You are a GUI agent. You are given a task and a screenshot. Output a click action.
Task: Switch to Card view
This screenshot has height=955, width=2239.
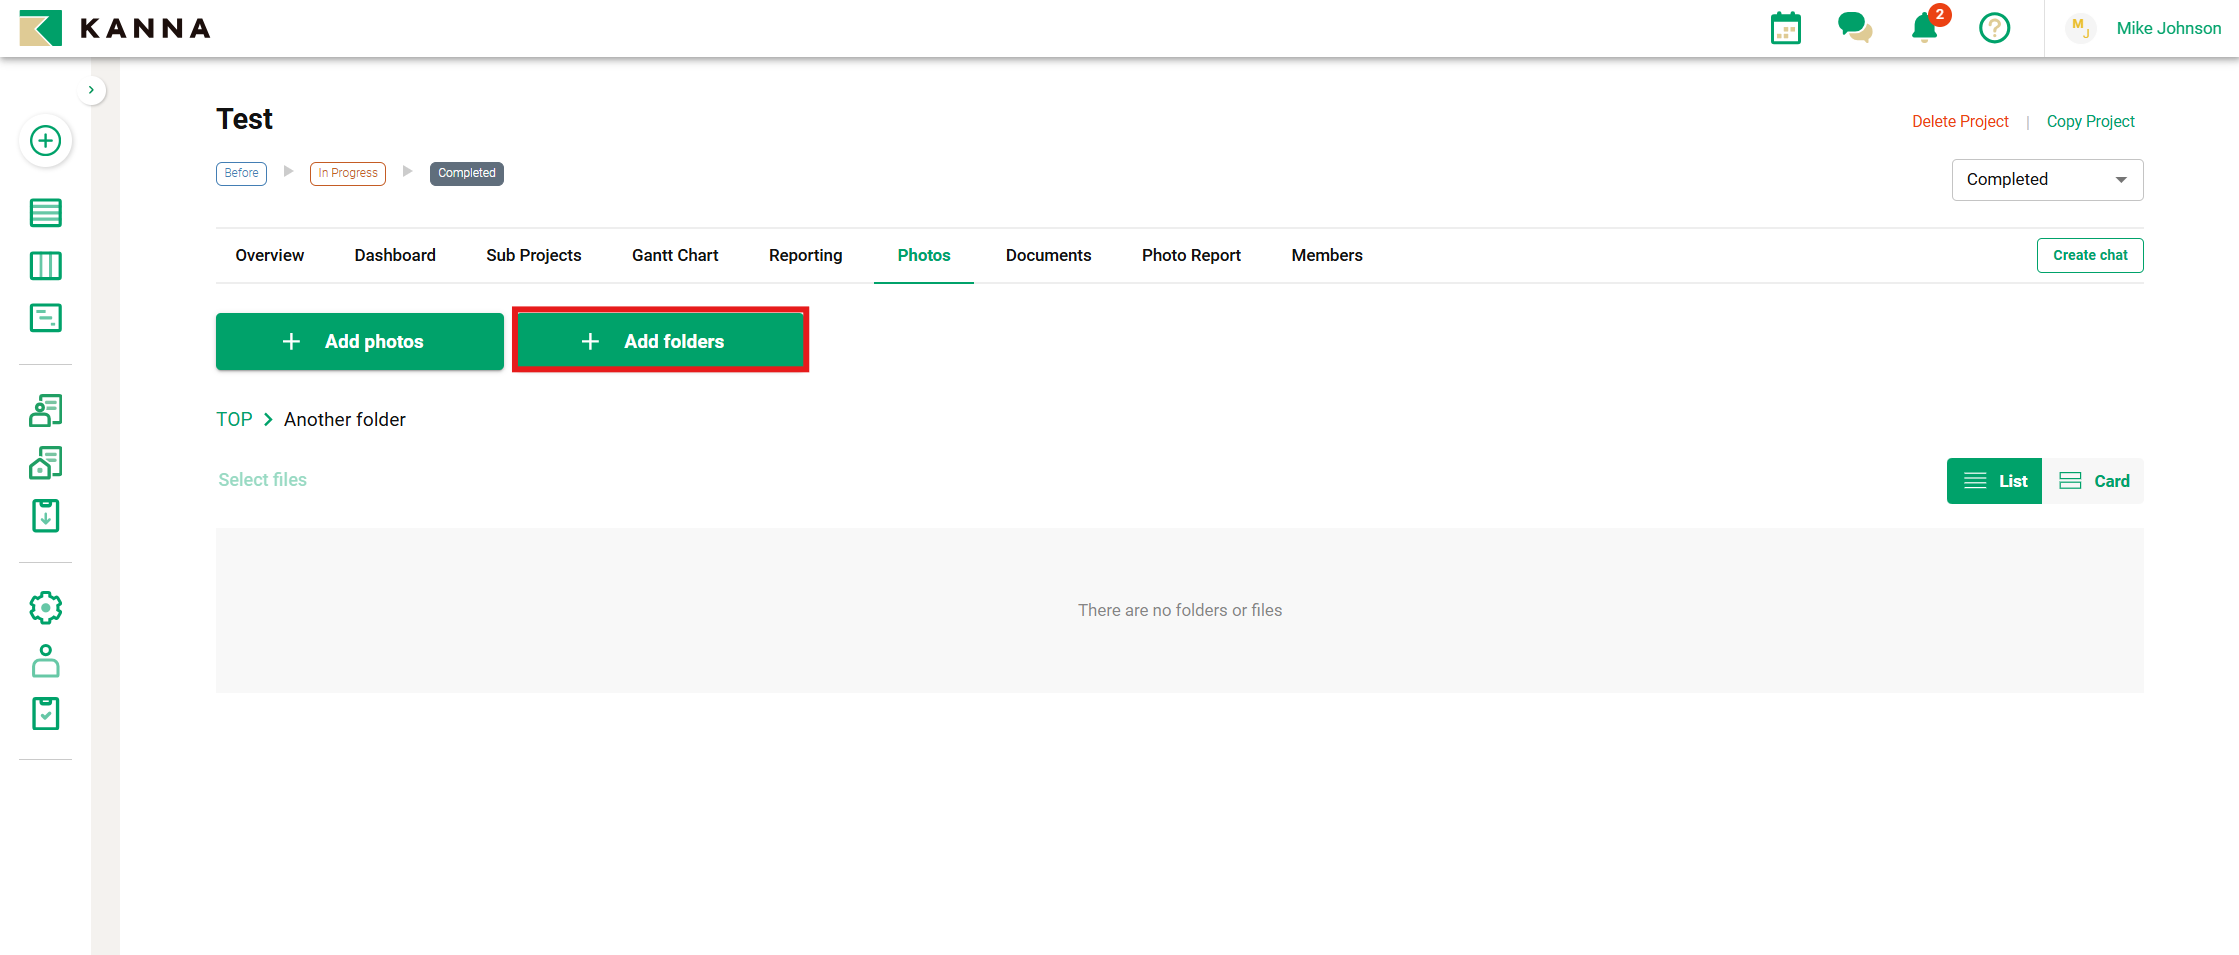coord(2094,481)
